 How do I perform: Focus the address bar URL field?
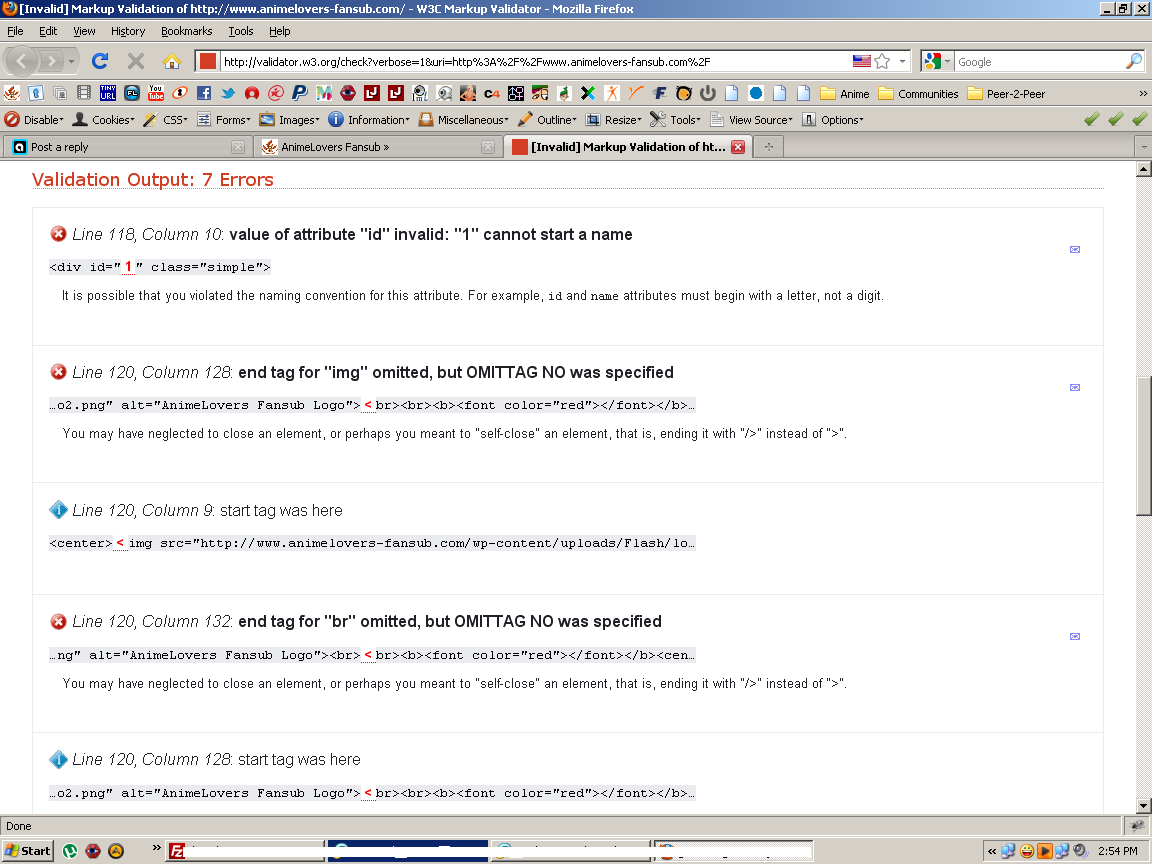pos(535,62)
